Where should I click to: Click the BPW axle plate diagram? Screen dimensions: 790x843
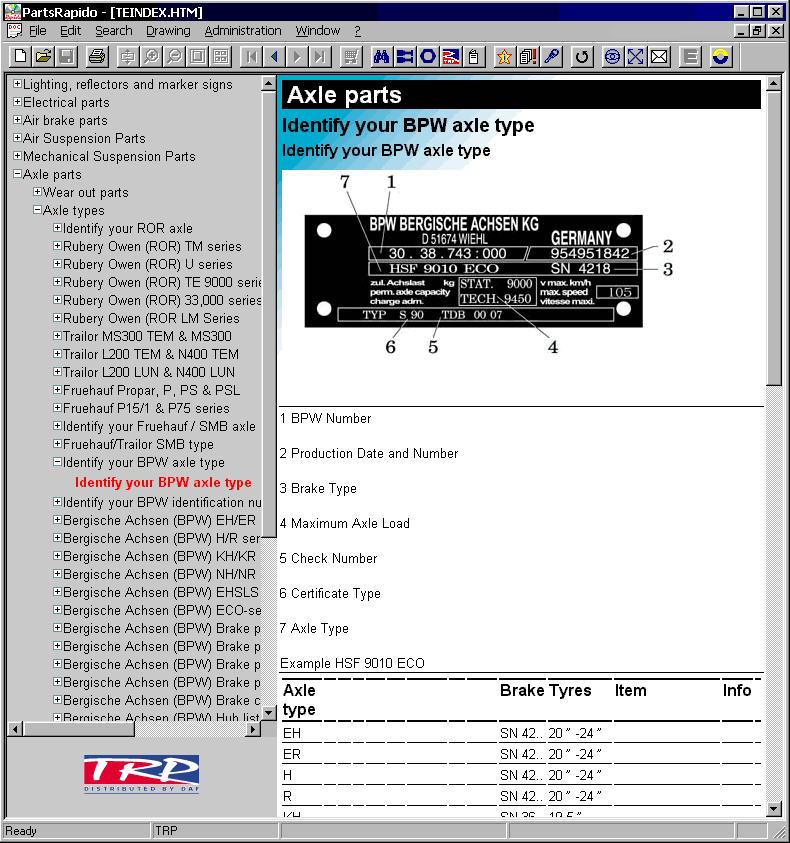pyautogui.click(x=474, y=270)
